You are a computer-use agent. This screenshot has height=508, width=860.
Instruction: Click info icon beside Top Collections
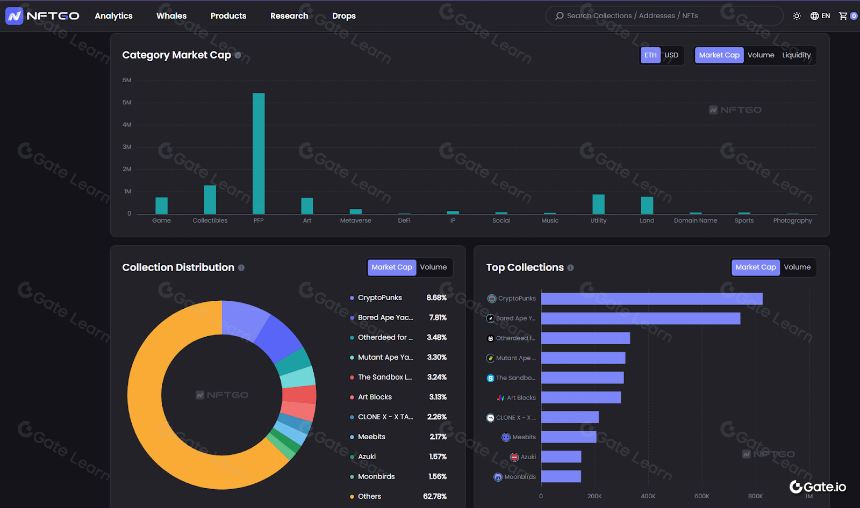point(570,268)
